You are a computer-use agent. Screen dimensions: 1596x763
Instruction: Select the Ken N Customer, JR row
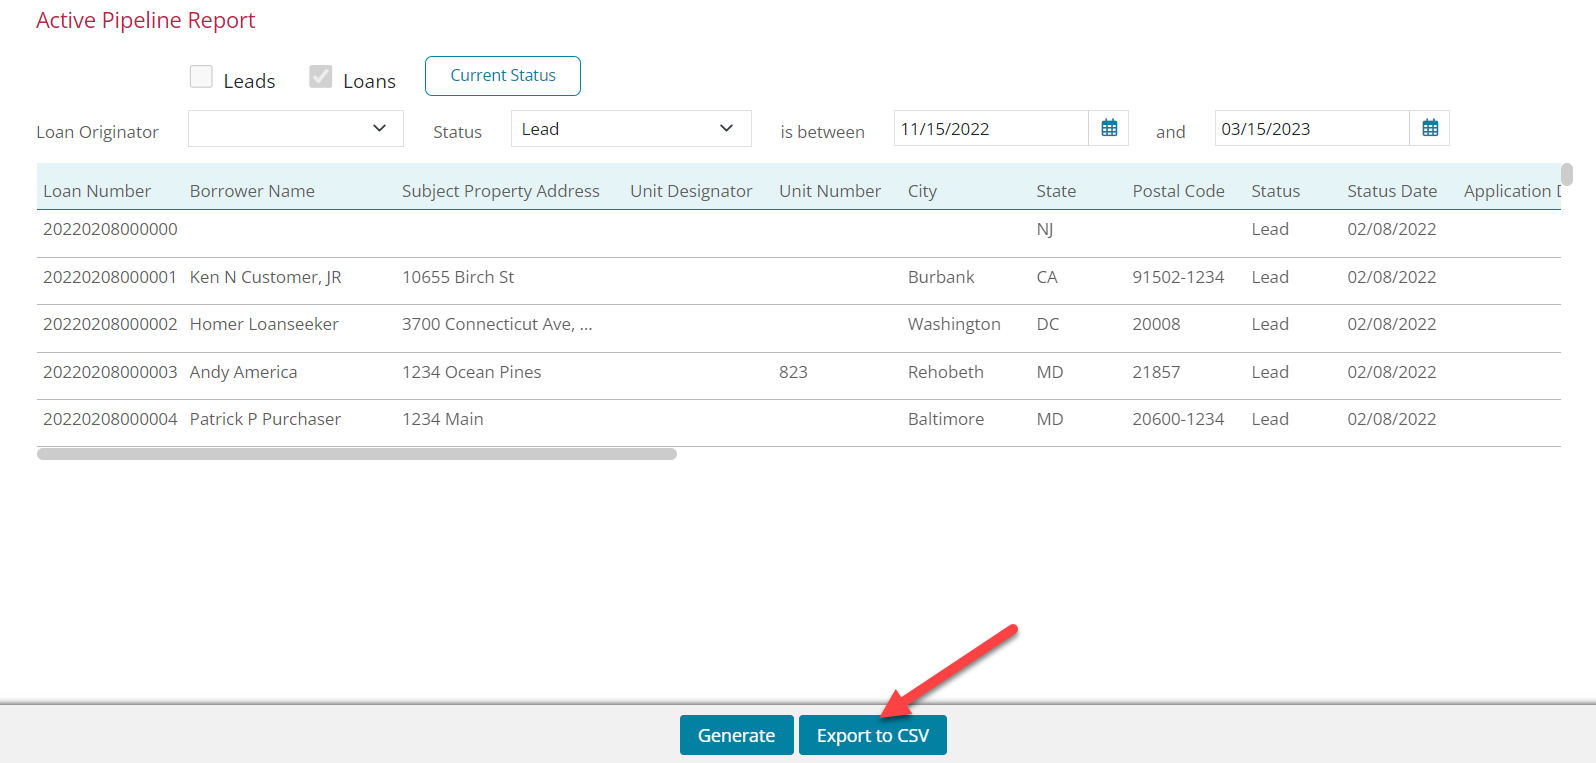pos(266,277)
